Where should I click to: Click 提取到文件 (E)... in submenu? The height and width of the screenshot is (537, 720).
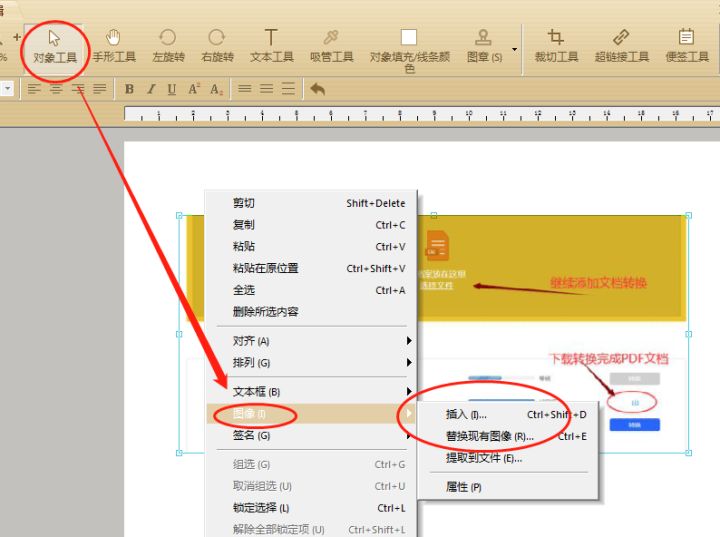click(484, 458)
